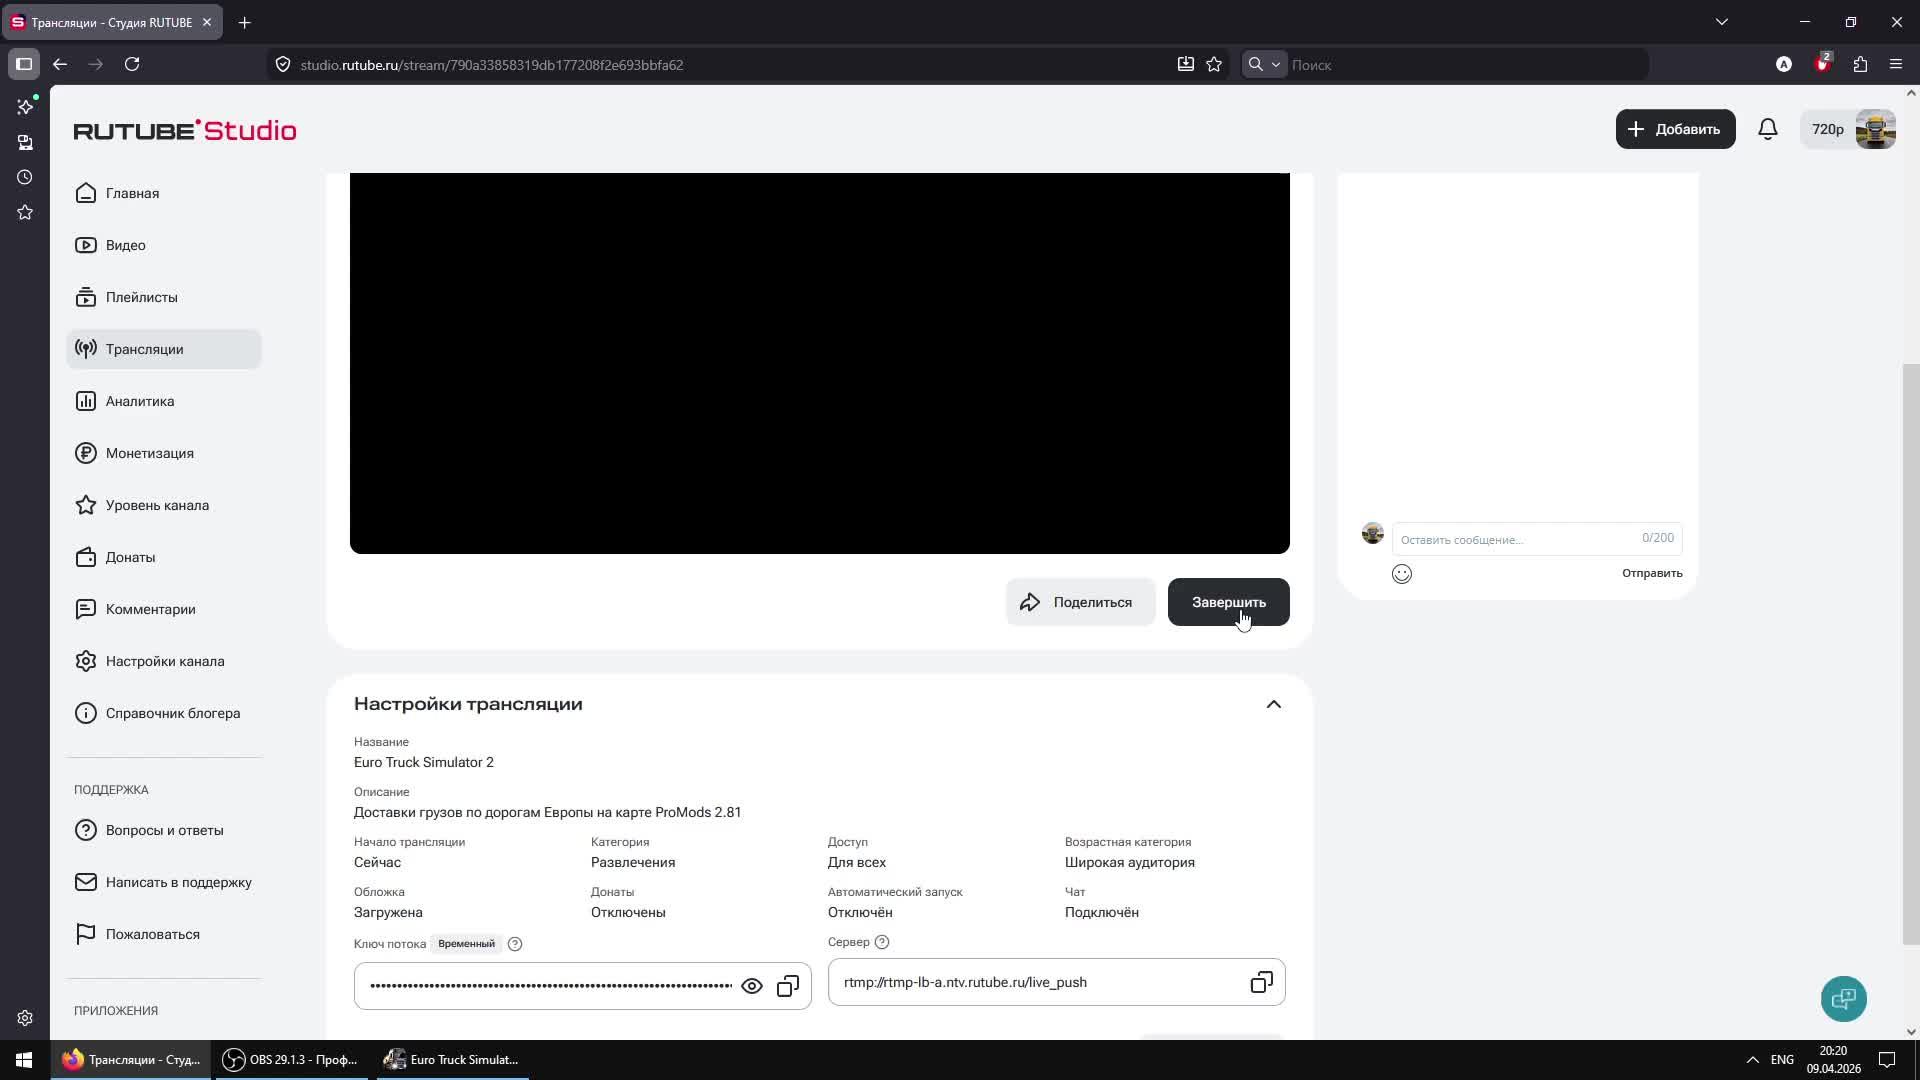The width and height of the screenshot is (1920, 1080).
Task: Open Аналитика in the sidebar
Action: coord(140,401)
